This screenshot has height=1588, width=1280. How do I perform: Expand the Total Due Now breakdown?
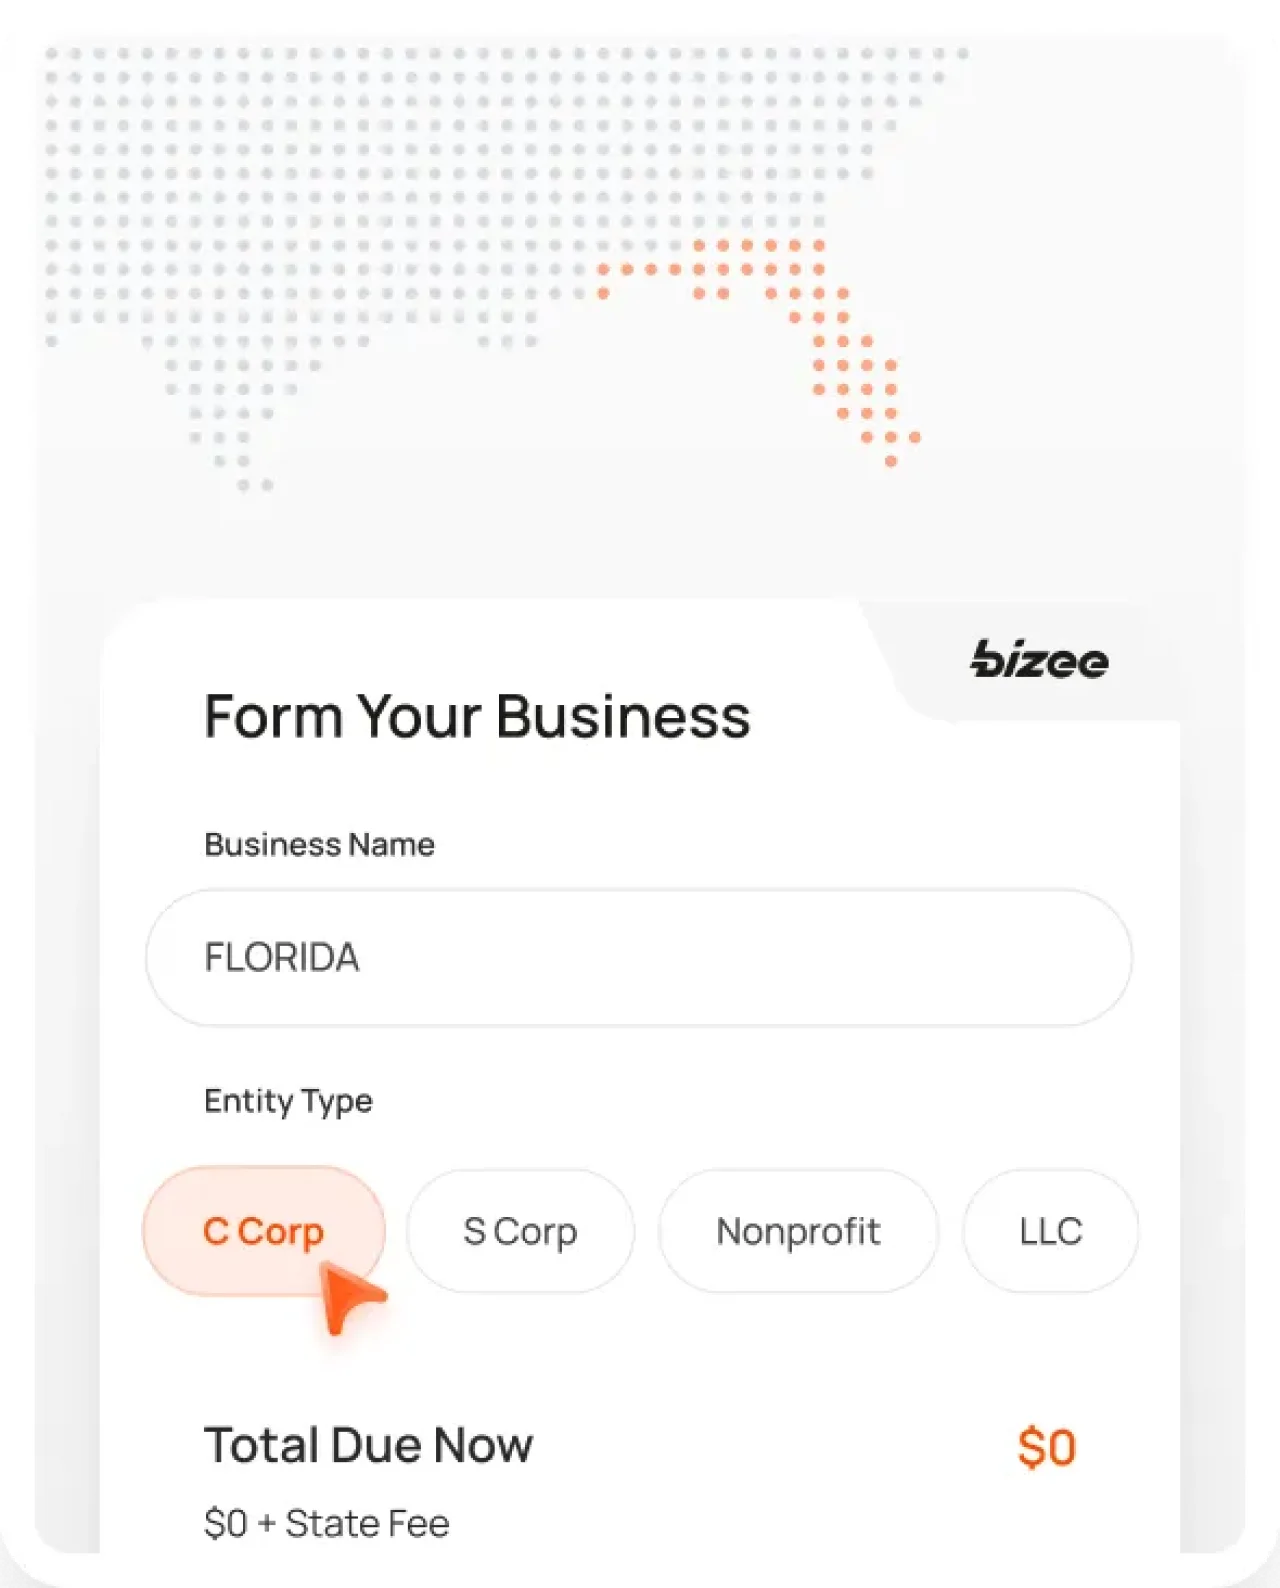click(x=369, y=1445)
